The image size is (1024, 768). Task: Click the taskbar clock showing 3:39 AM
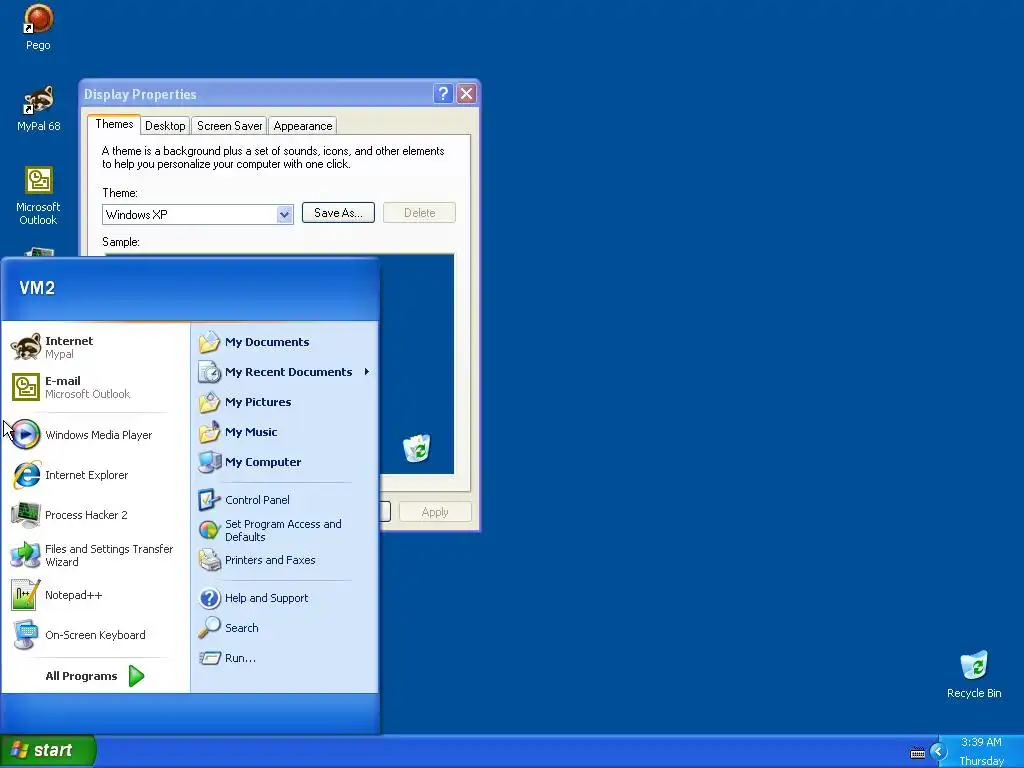click(981, 742)
